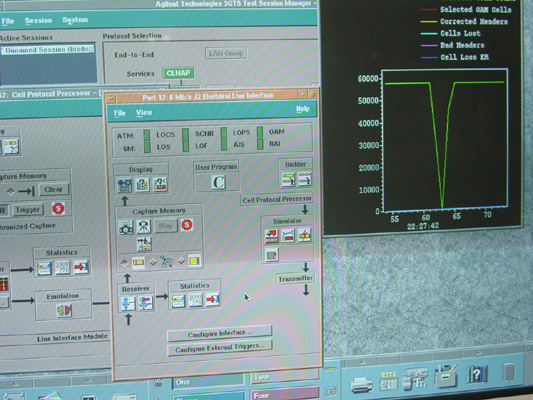Select radio button beside yellow square icon

181,261
